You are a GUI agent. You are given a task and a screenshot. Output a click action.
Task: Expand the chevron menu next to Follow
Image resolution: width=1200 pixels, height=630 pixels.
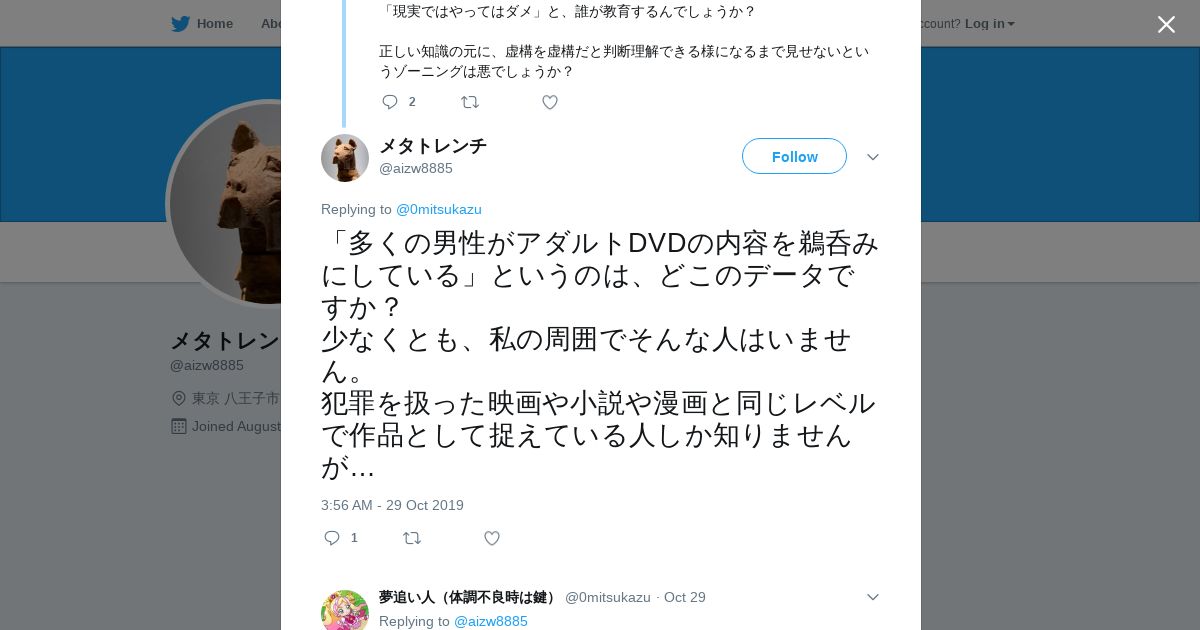click(872, 157)
